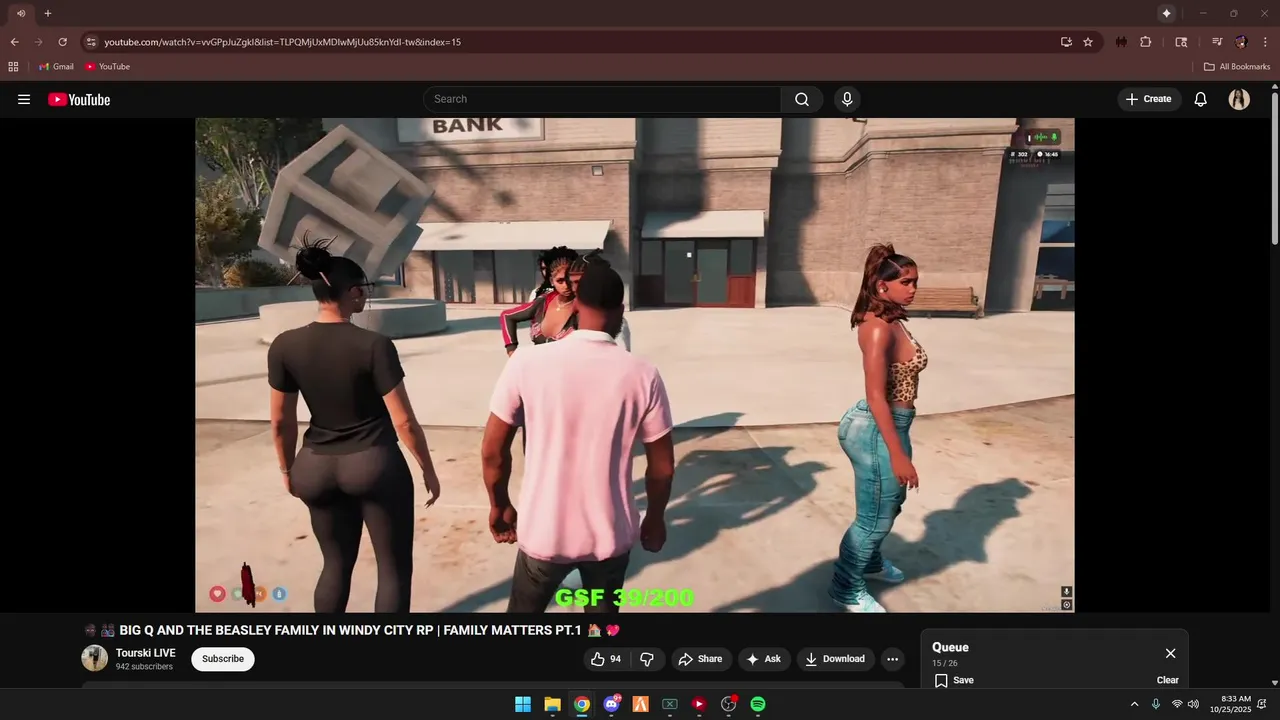Select the audio-playing browser tab
This screenshot has width=1280, height=720.
point(21,13)
